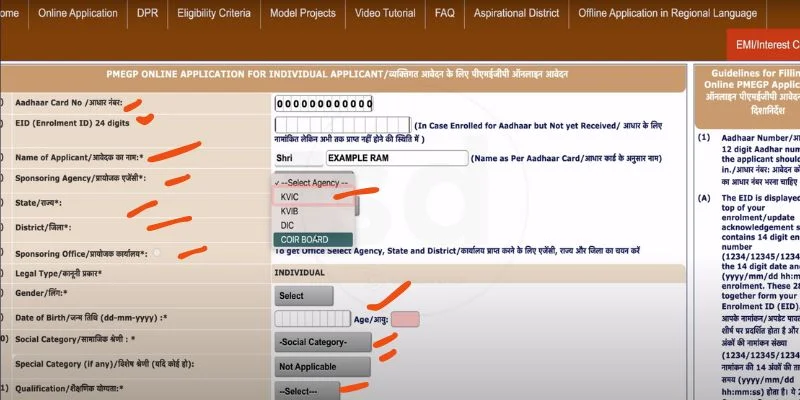Viewport: 800px width, 400px height.
Task: Click the Sponsoring Agency label
Action: 81,179
